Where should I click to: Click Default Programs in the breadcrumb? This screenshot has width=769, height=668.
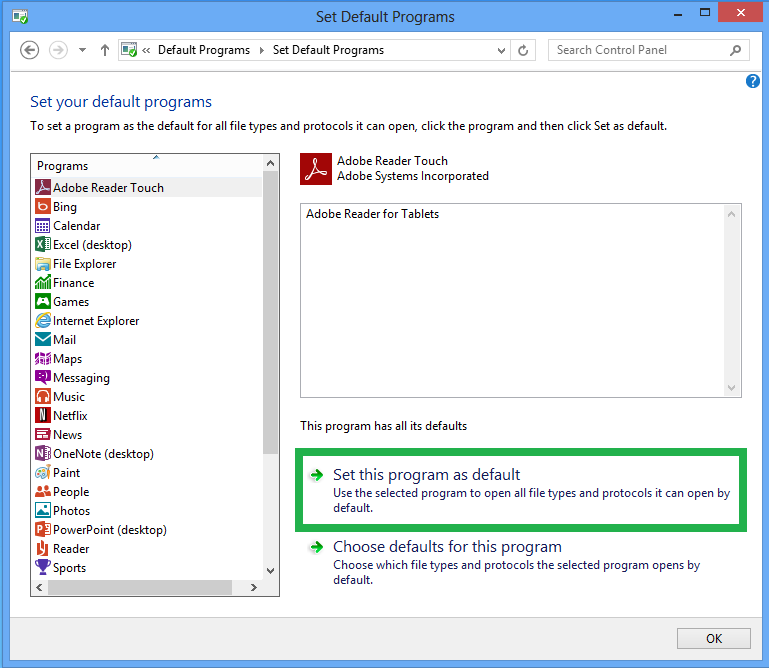(x=204, y=50)
